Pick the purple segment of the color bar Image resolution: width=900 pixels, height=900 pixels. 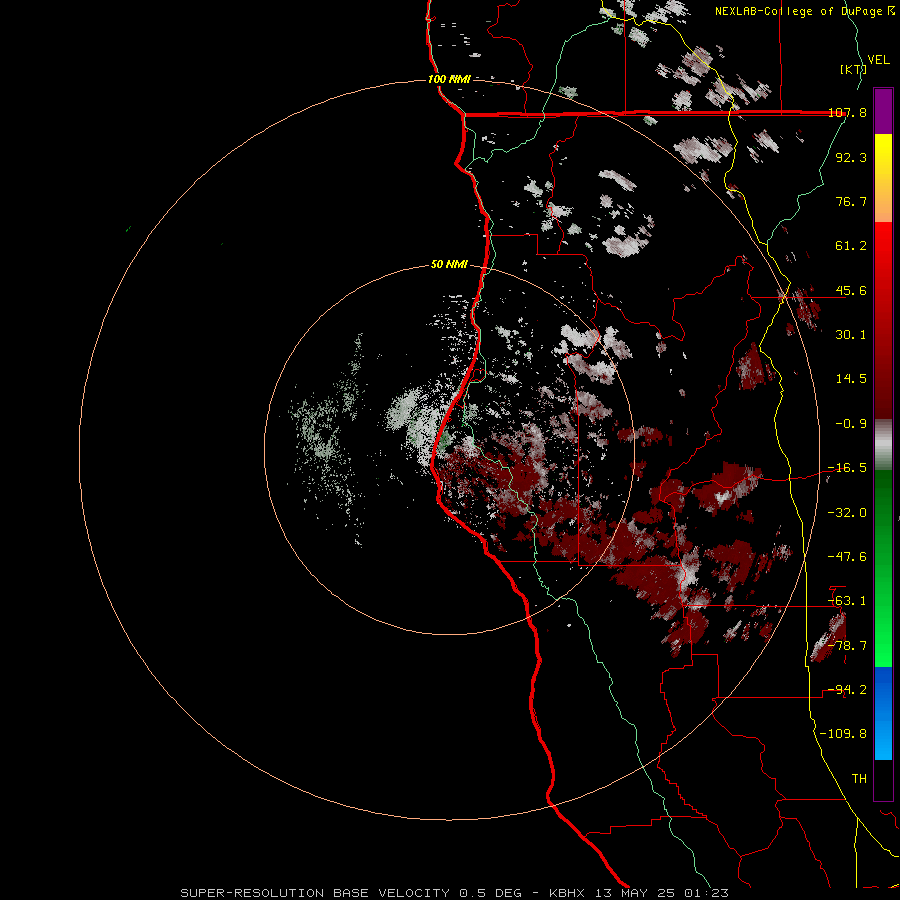[883, 111]
